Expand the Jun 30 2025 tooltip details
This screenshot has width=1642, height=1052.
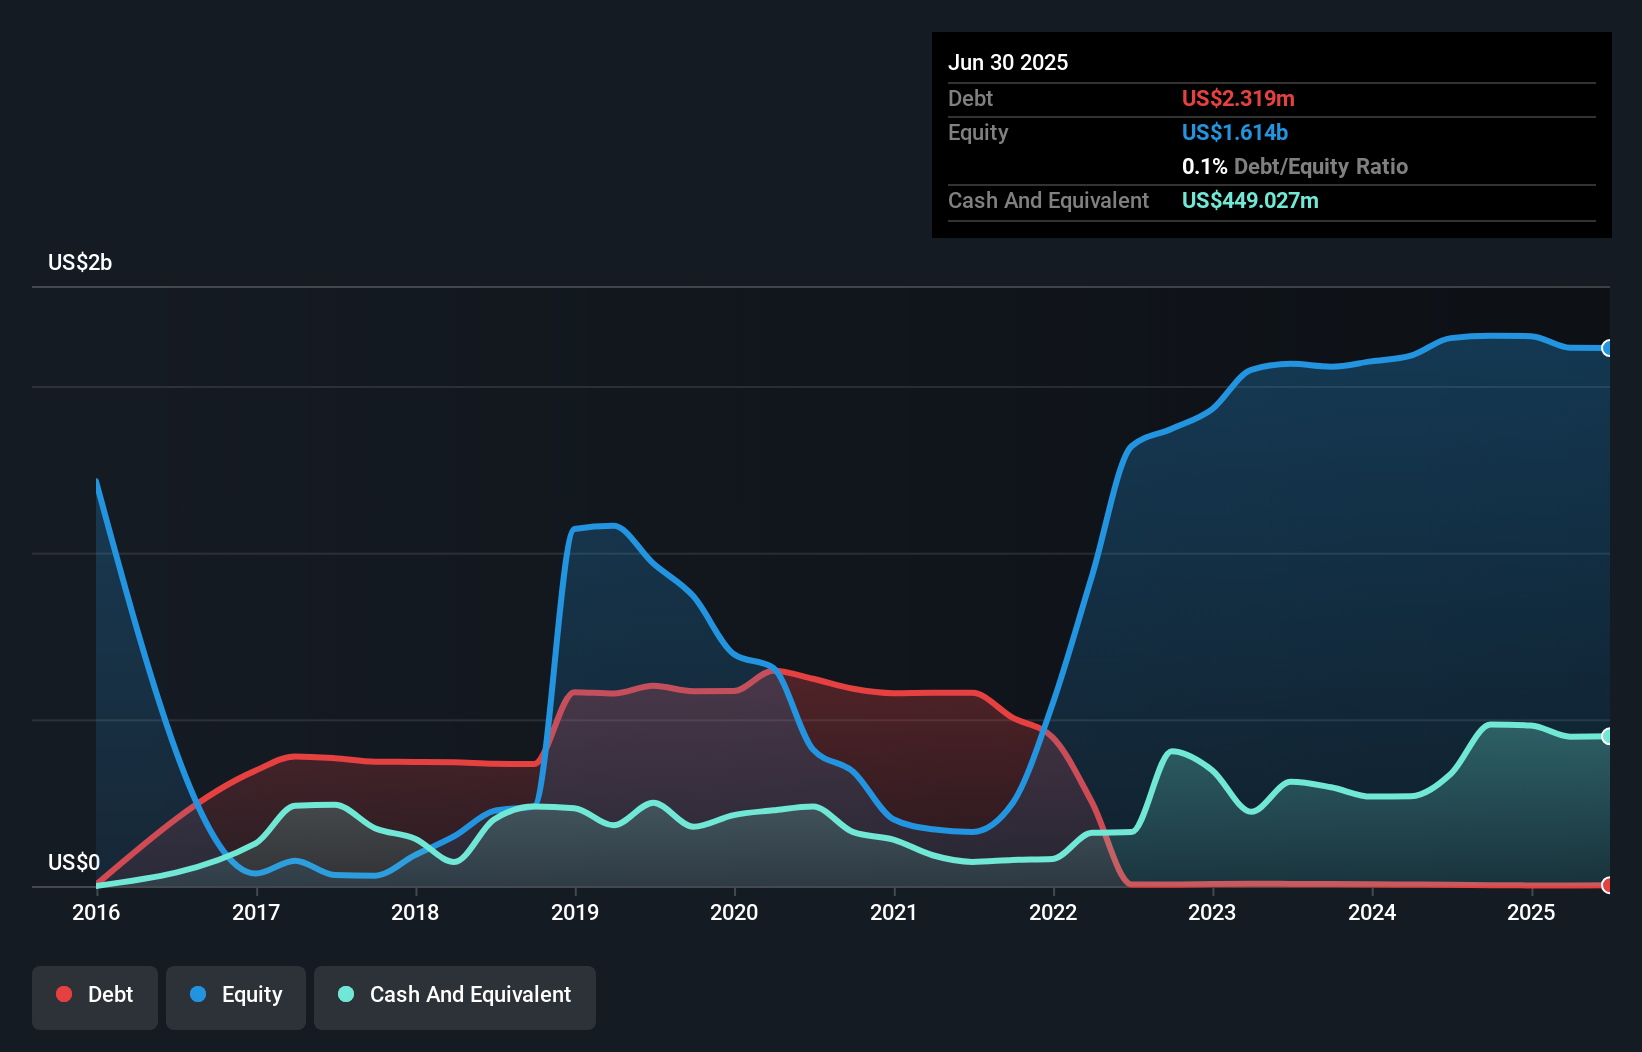coord(1008,62)
